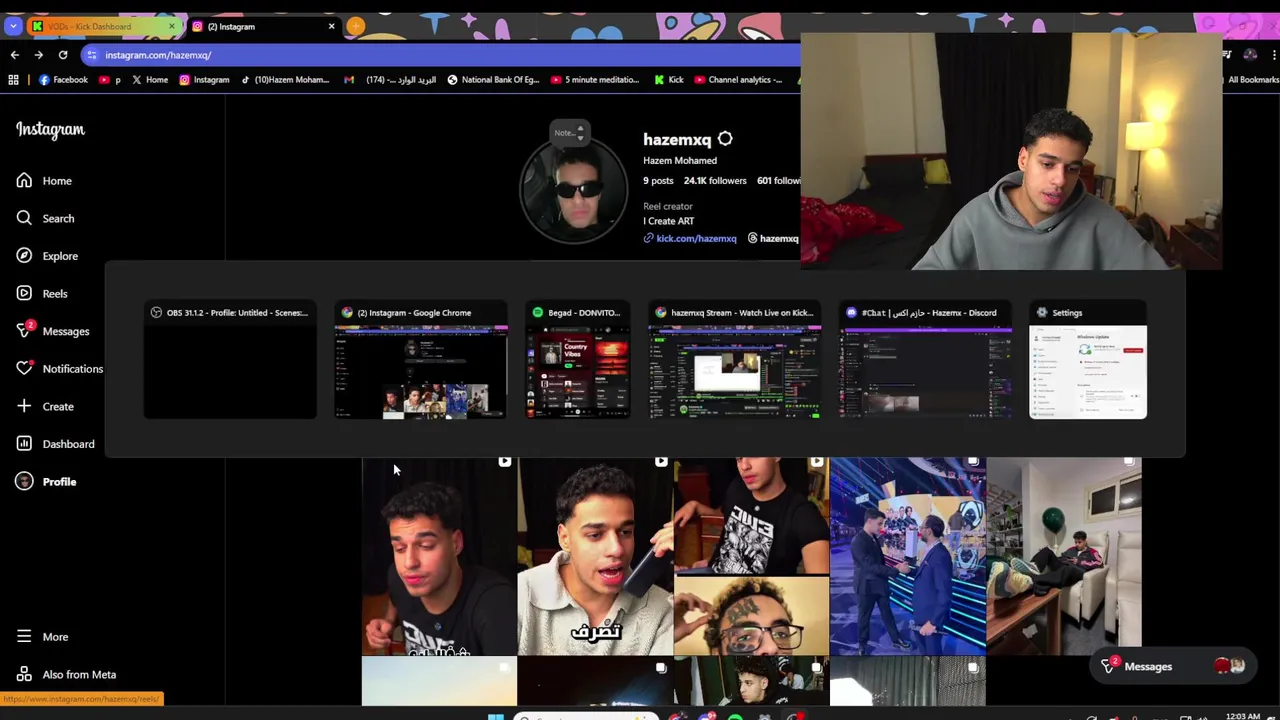Click the taskbar clock showing 12:03 AM
This screenshot has width=1280, height=720.
(1243, 716)
